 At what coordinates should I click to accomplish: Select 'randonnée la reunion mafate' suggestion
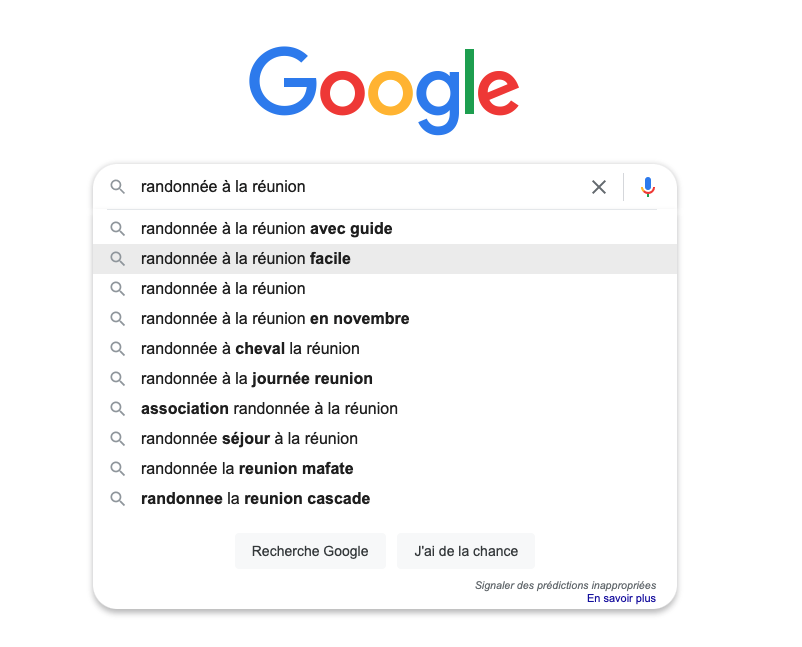pyautogui.click(x=385, y=468)
